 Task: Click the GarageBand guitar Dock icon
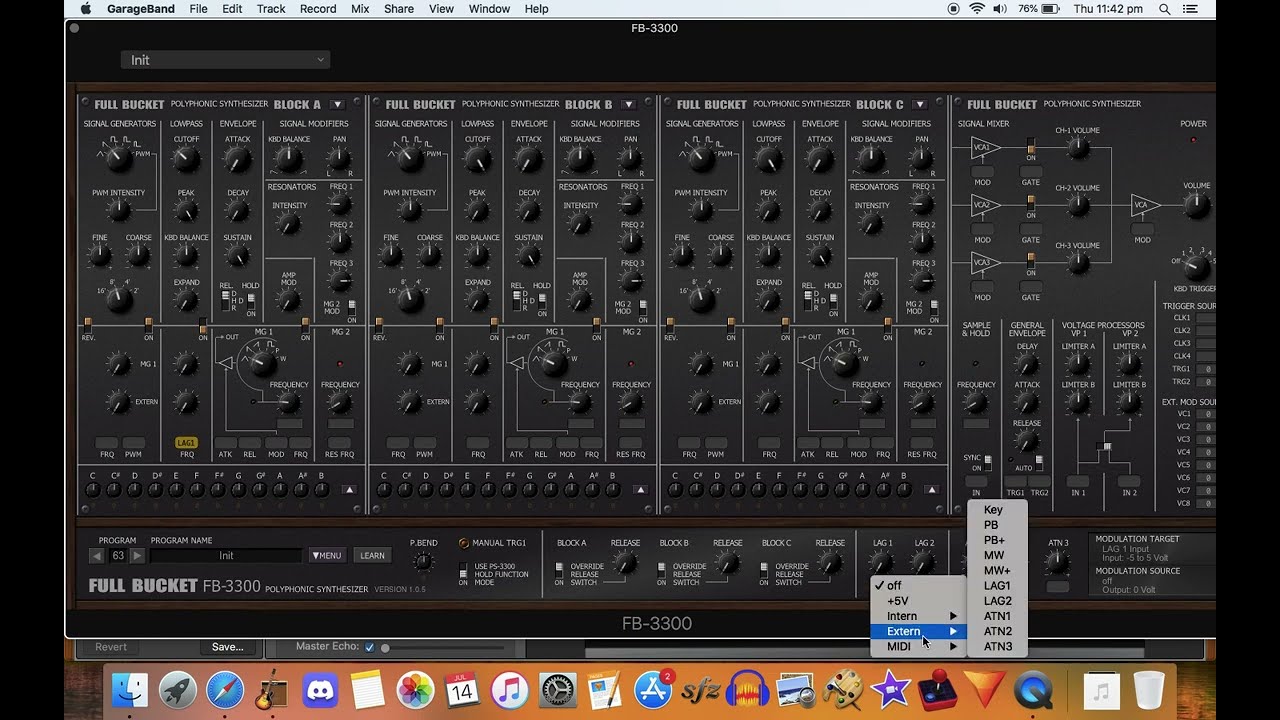point(272,690)
